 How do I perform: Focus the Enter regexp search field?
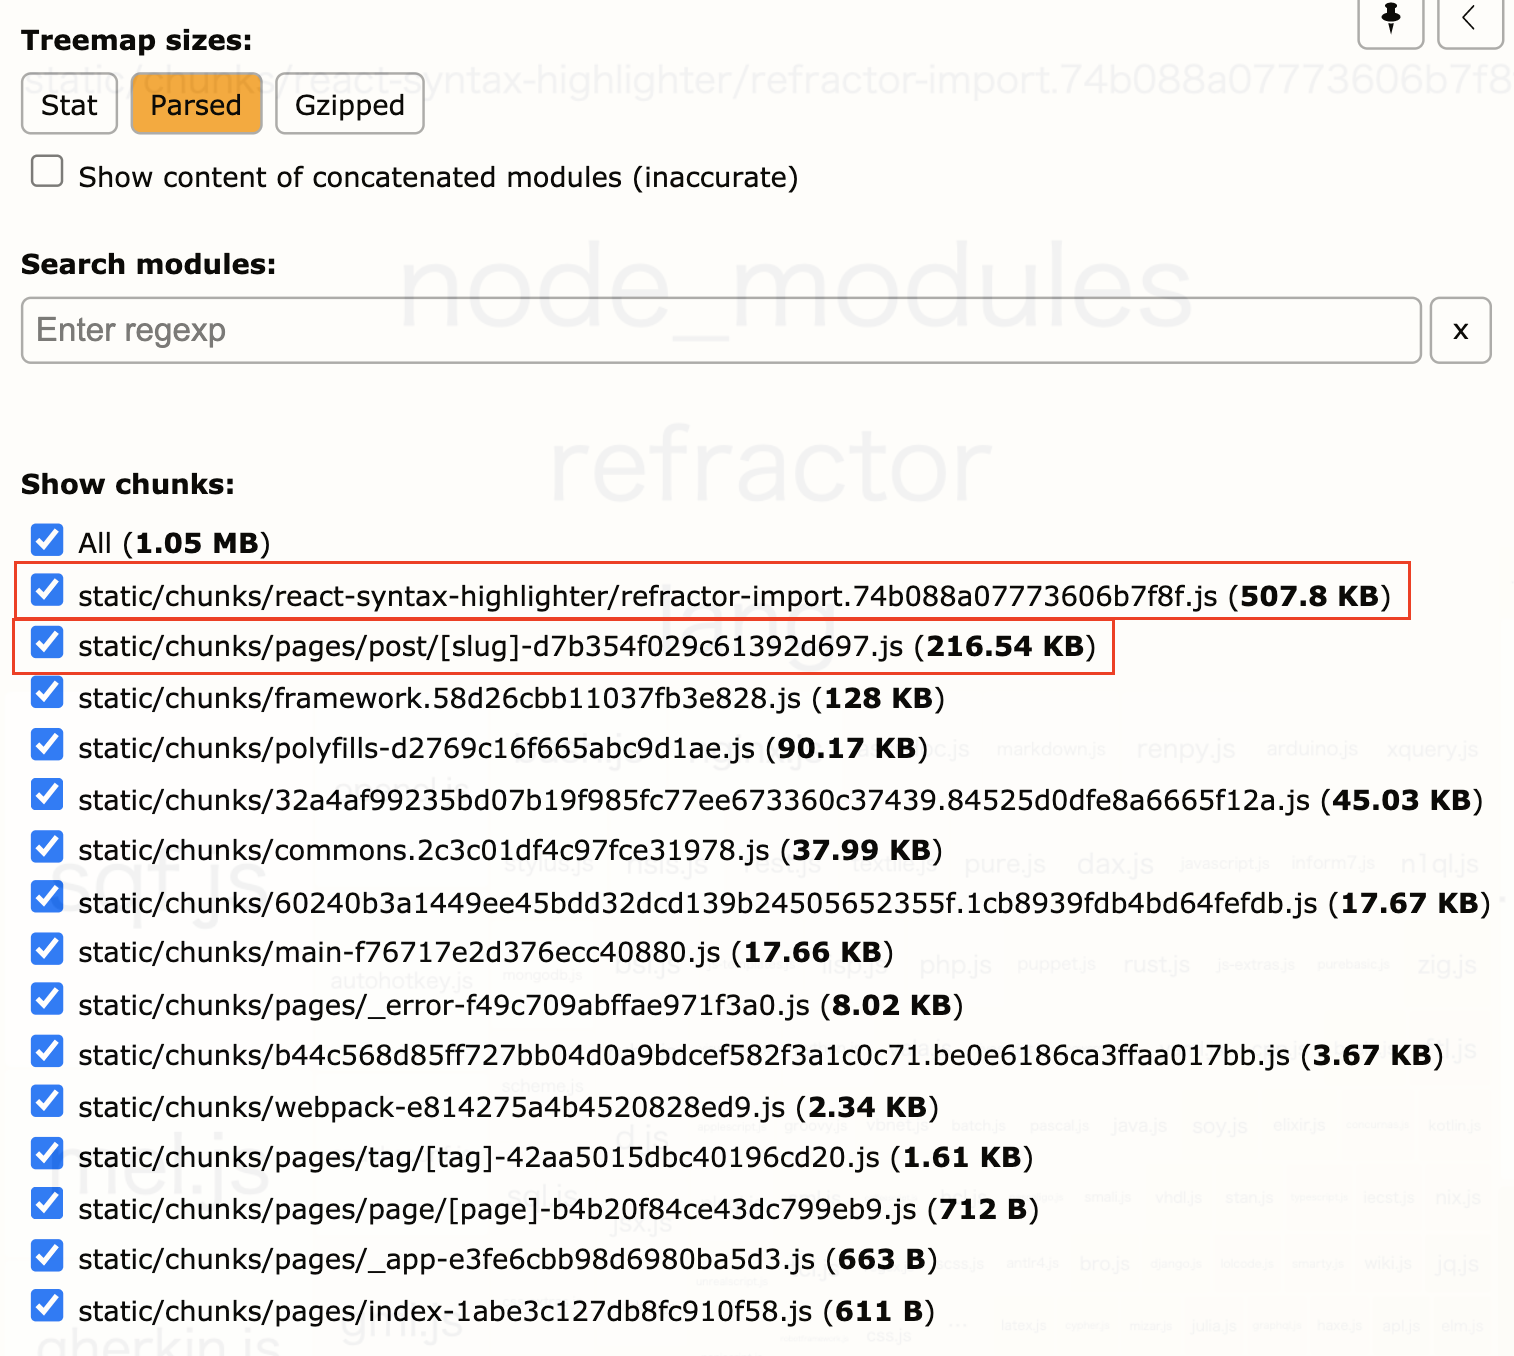pyautogui.click(x=721, y=330)
